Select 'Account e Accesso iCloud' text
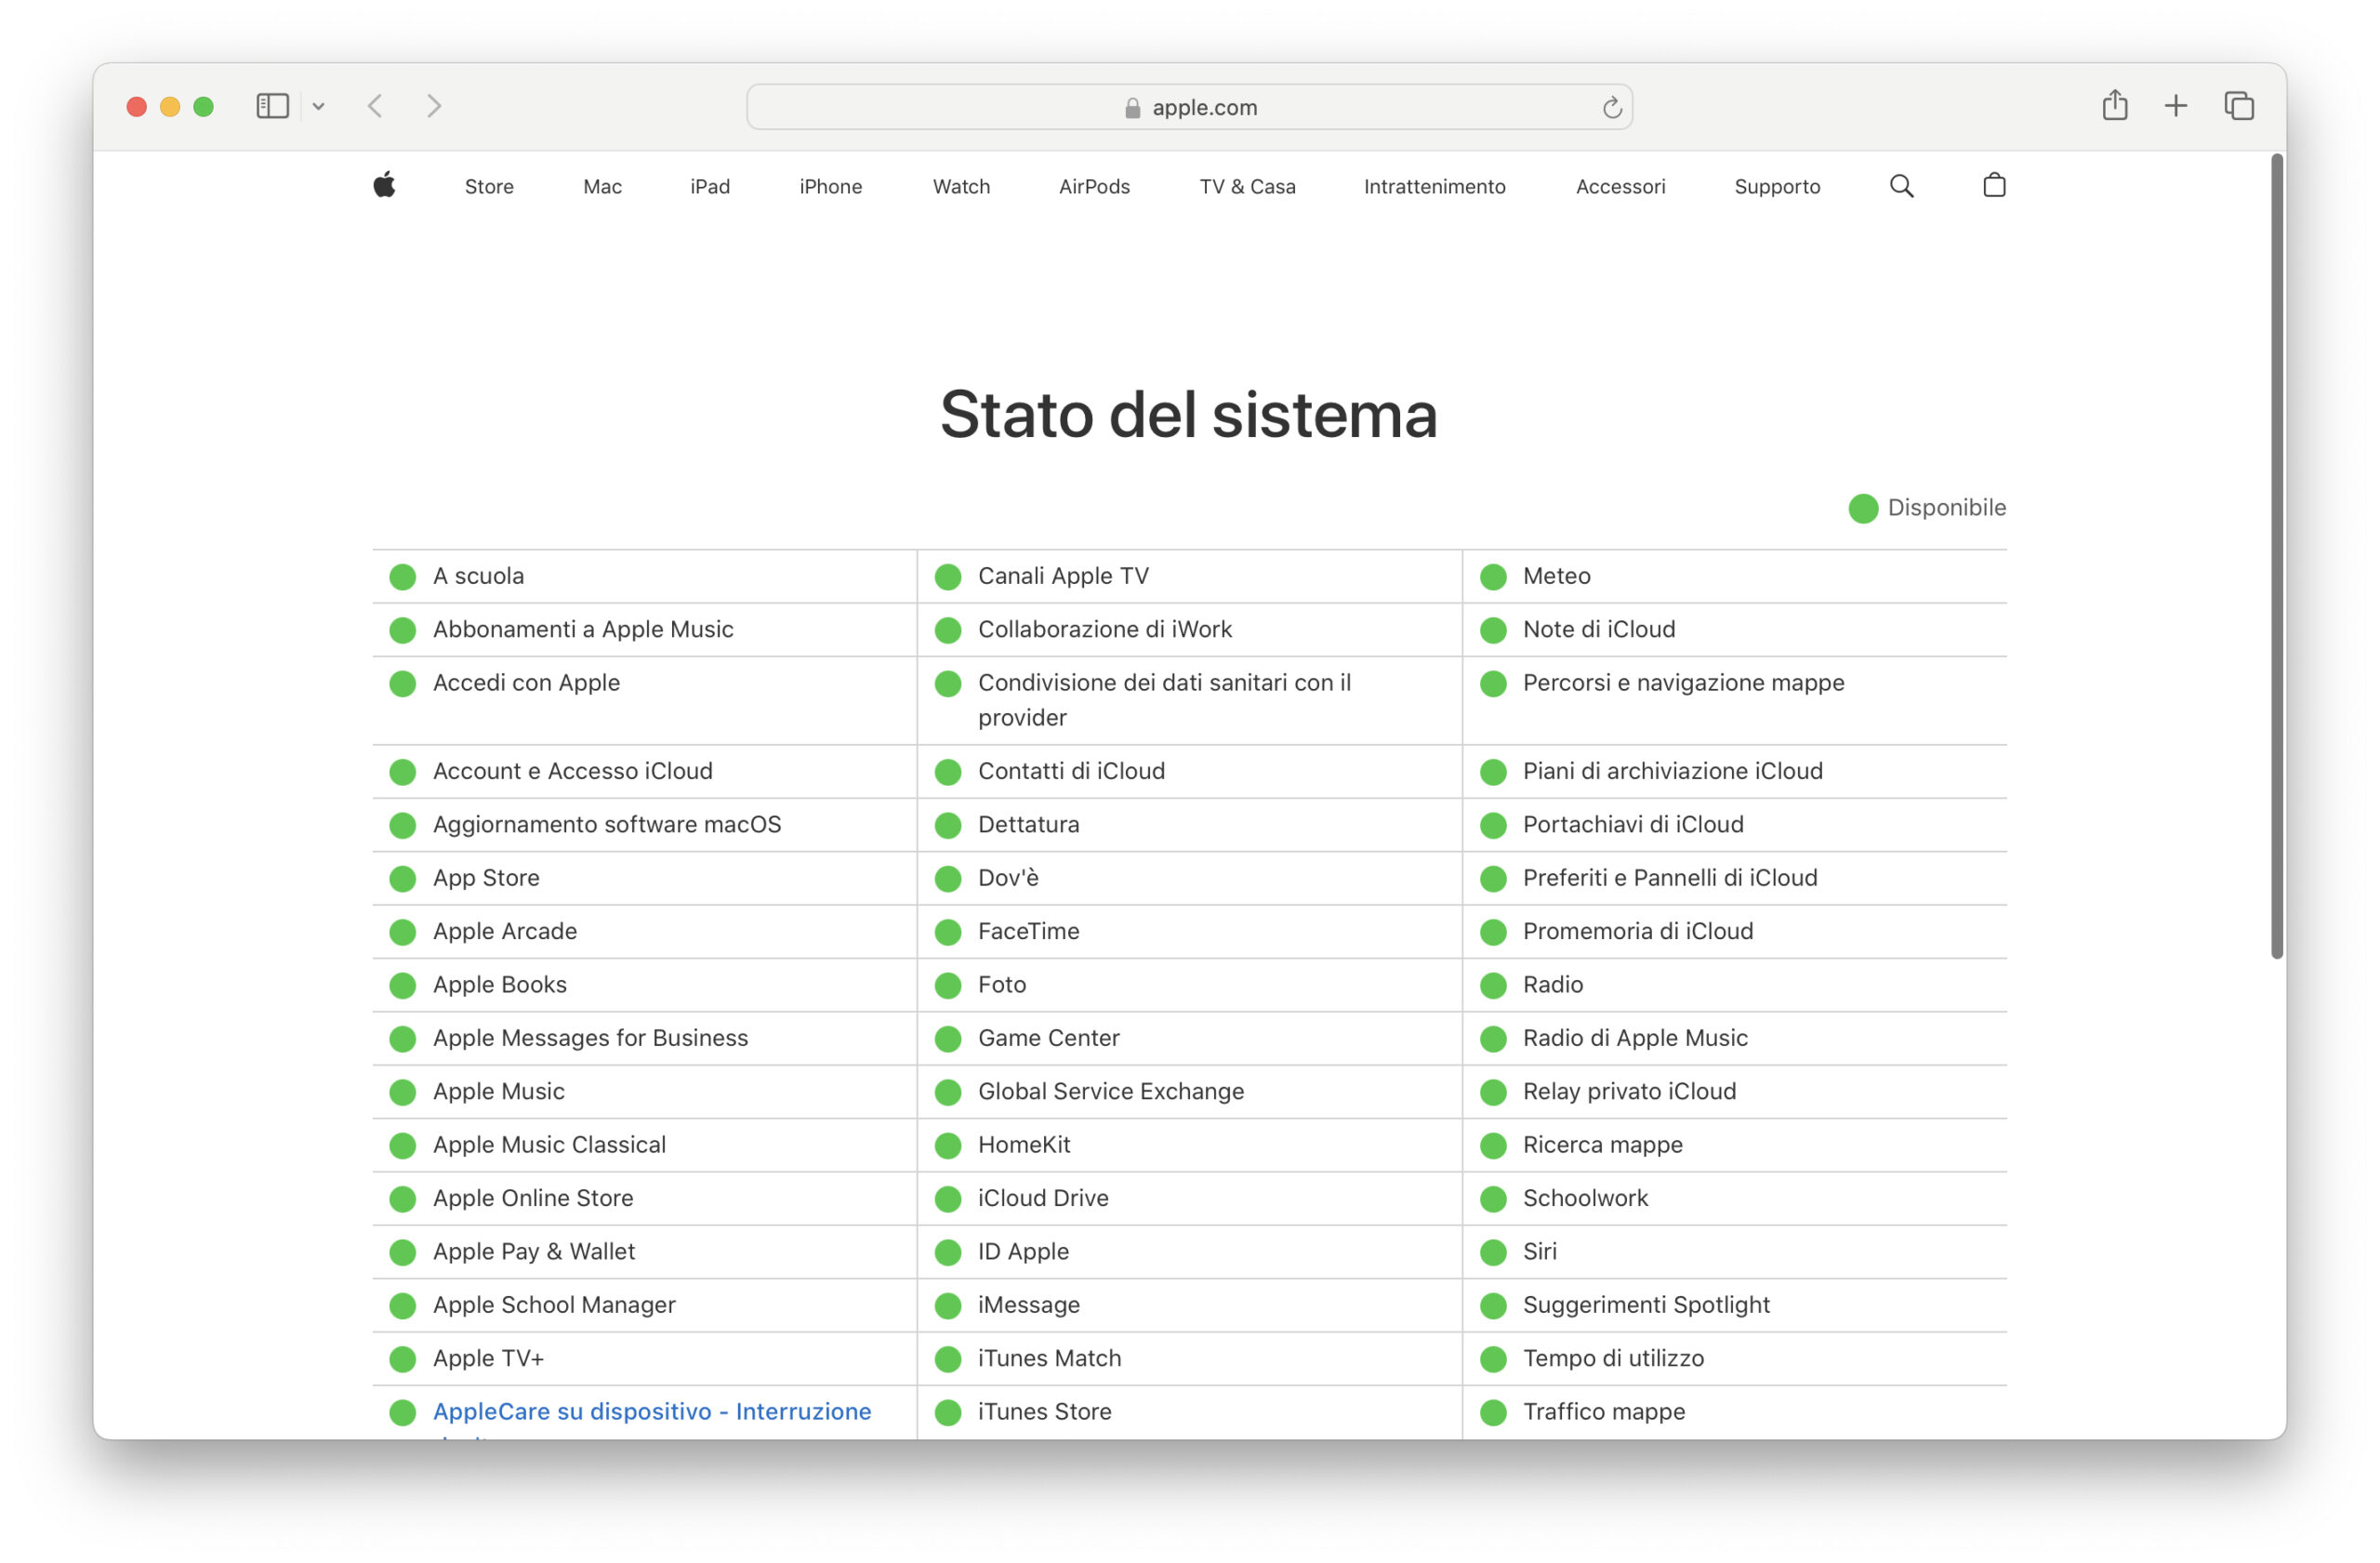2380x1563 pixels. point(573,771)
